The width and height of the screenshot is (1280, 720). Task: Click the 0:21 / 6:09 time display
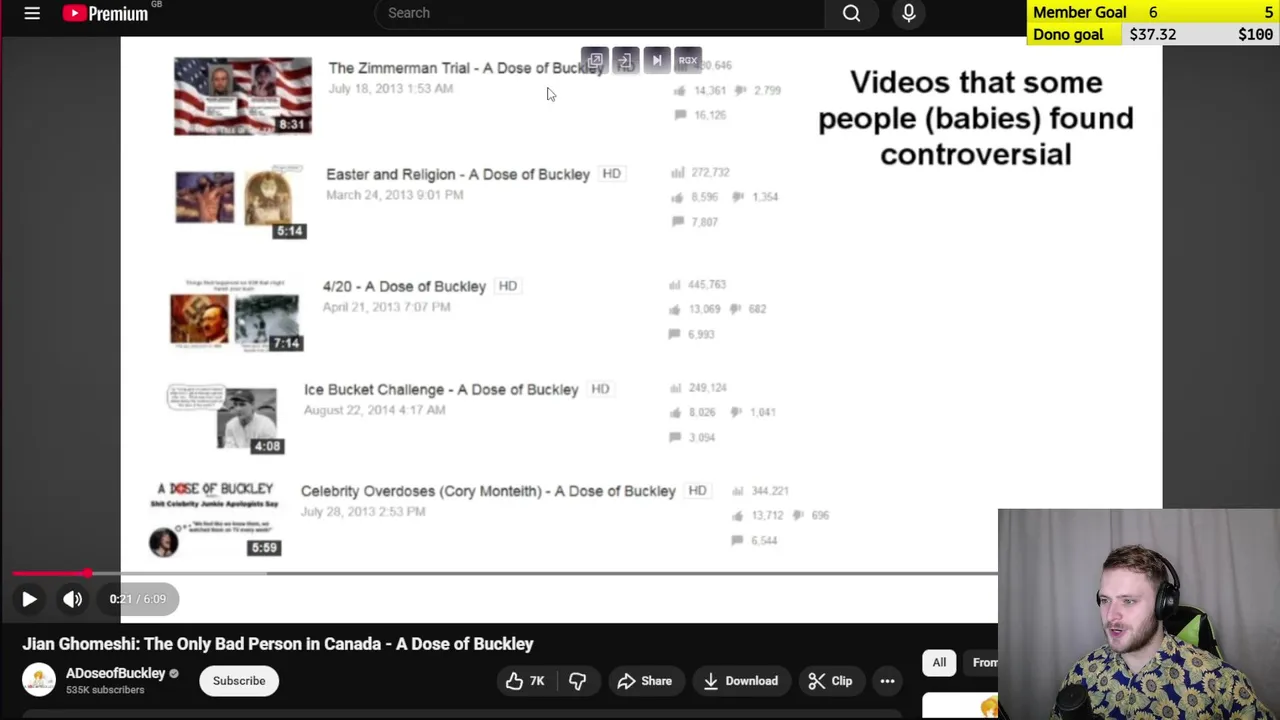[138, 599]
